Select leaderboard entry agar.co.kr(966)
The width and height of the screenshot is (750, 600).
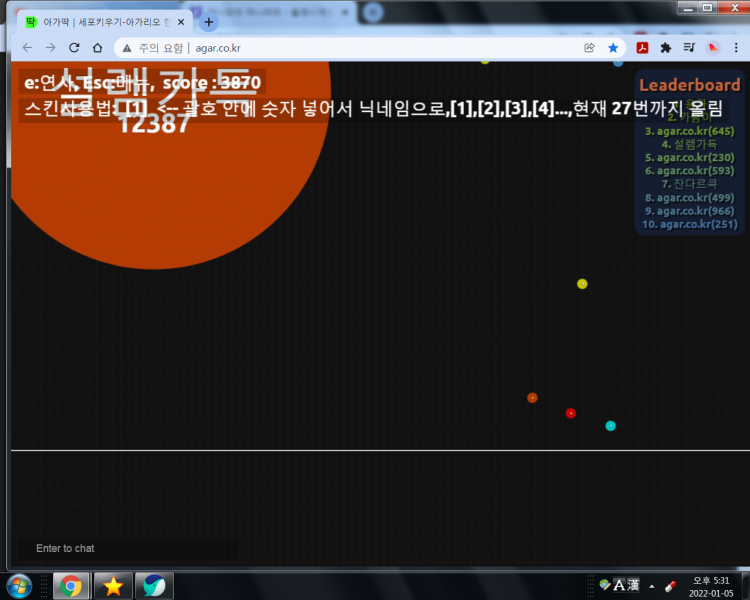click(x=689, y=211)
